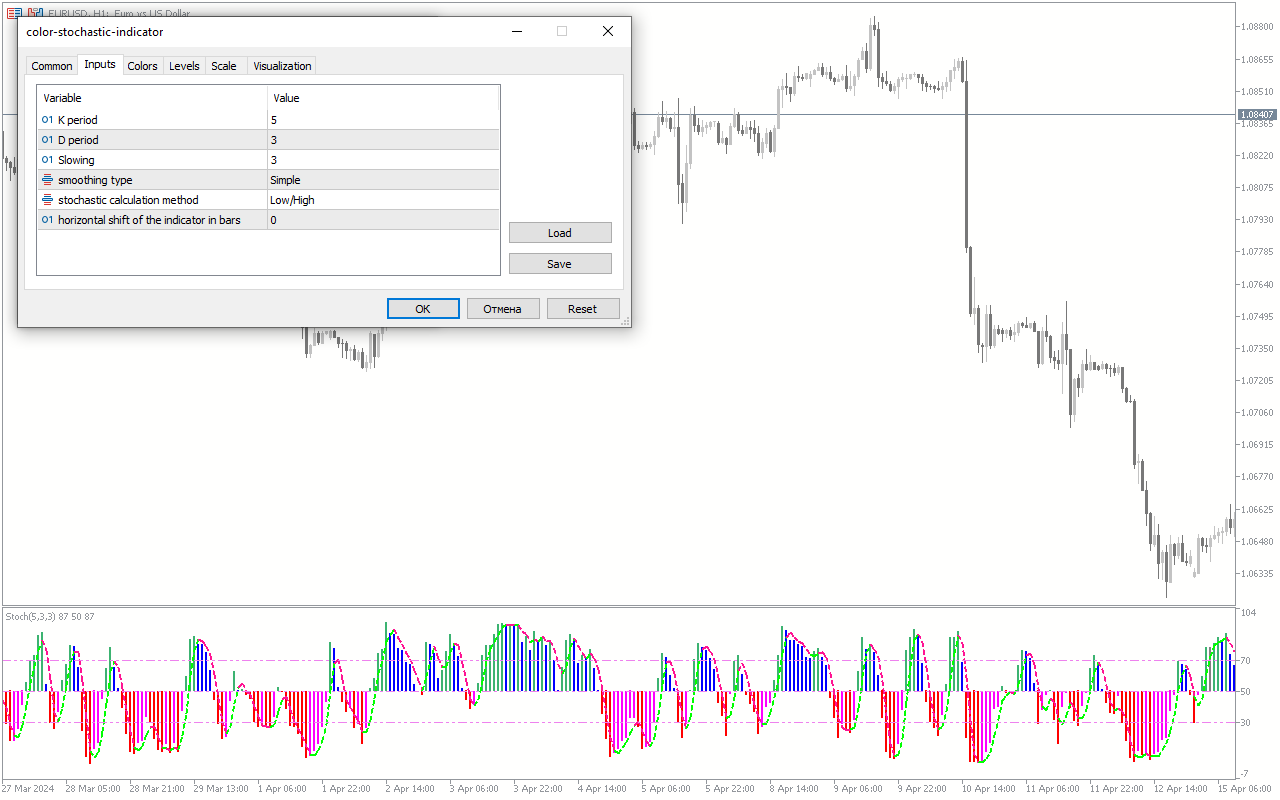Switch to the Scale tab

tap(224, 66)
